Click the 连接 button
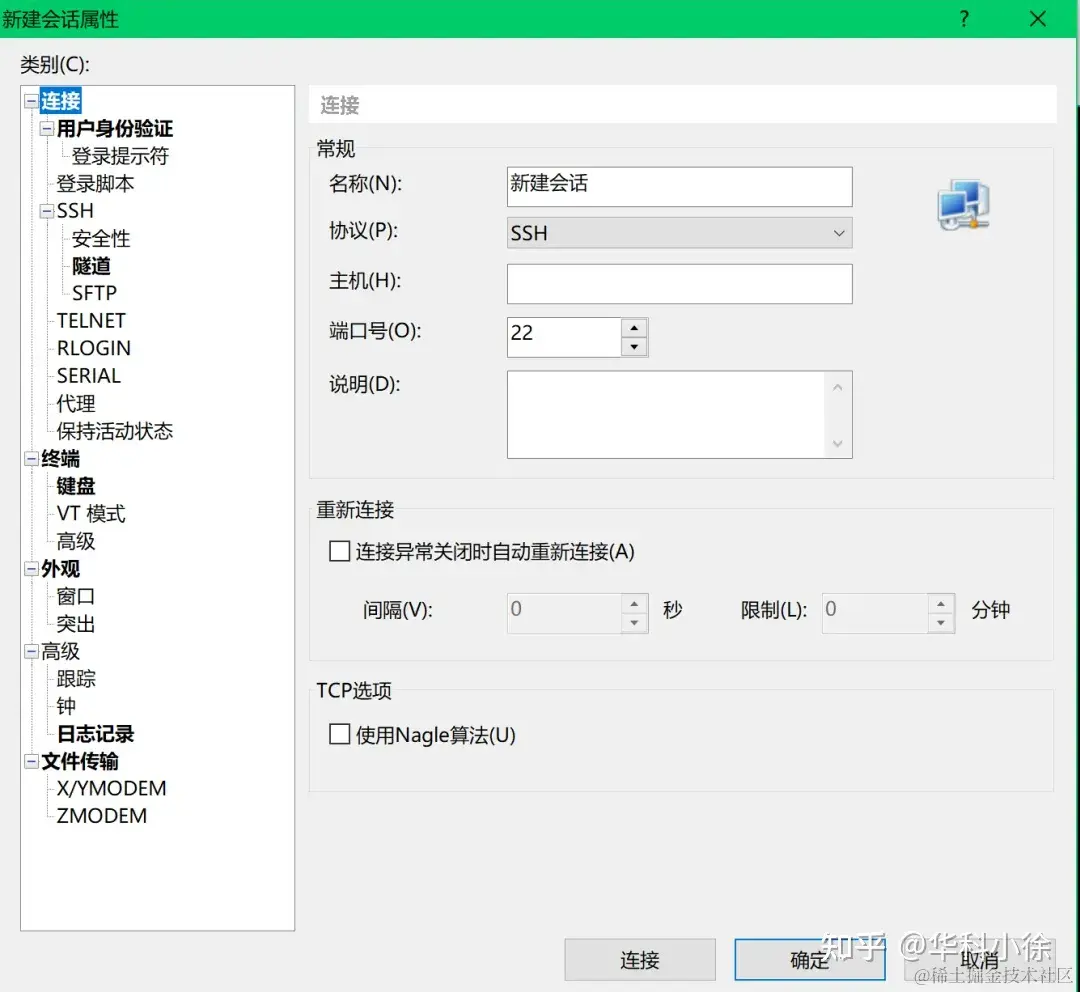Image resolution: width=1080 pixels, height=992 pixels. pos(640,960)
